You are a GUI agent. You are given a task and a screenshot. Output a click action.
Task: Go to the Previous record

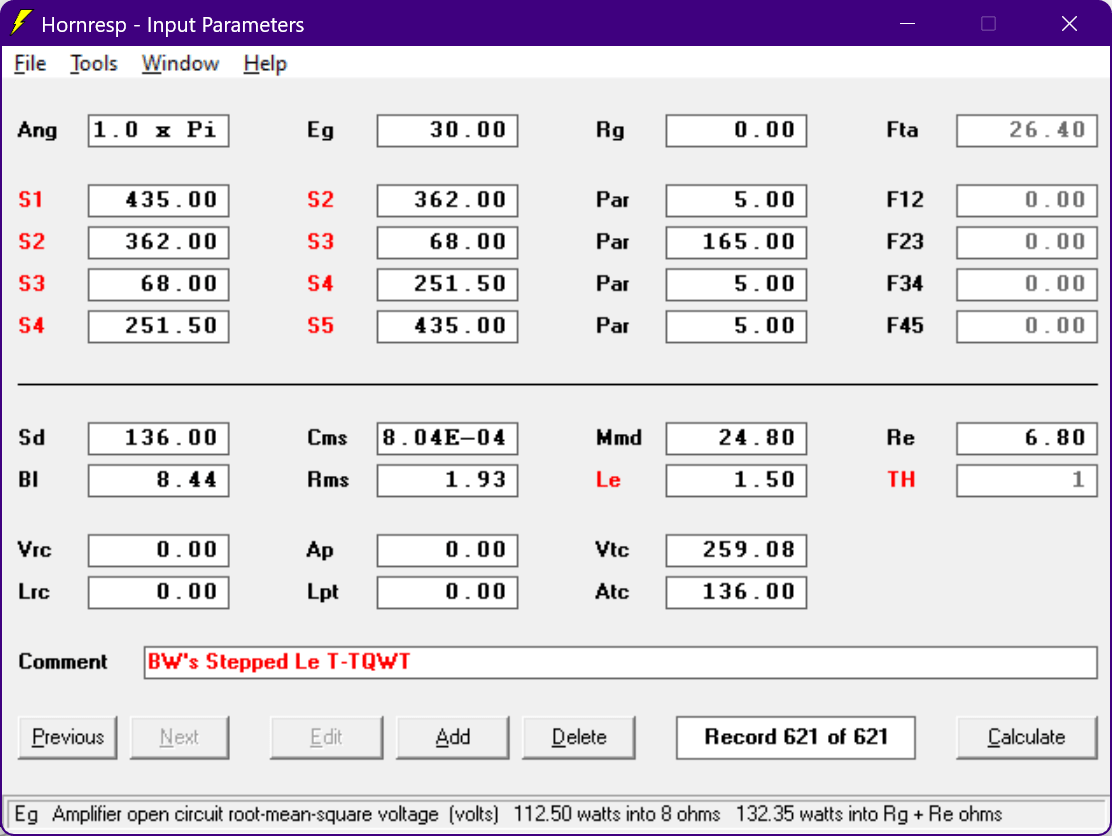68,737
